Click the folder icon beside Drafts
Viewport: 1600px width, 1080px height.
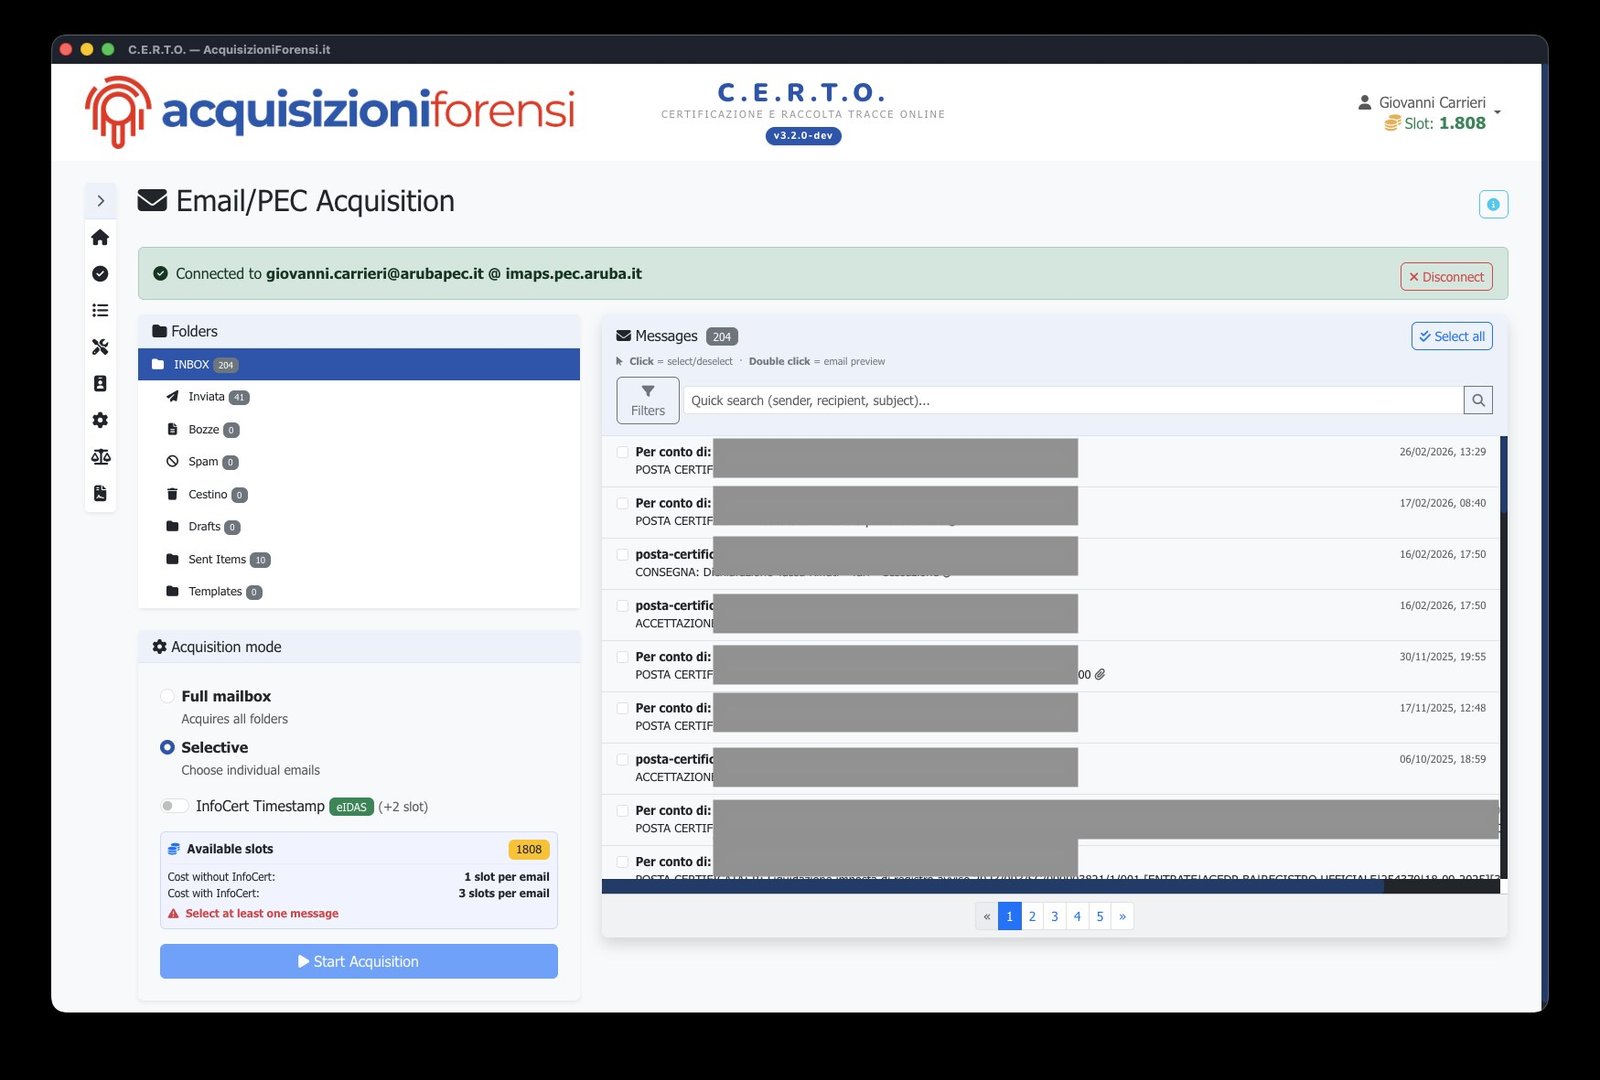pos(172,526)
